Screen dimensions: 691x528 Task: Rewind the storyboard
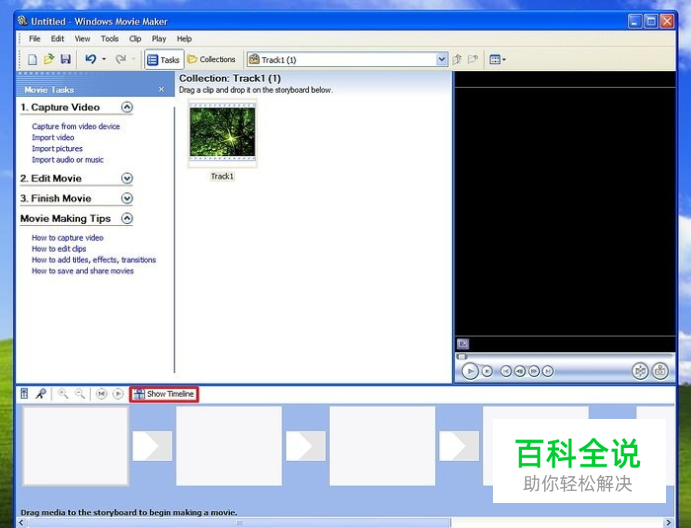click(x=101, y=394)
